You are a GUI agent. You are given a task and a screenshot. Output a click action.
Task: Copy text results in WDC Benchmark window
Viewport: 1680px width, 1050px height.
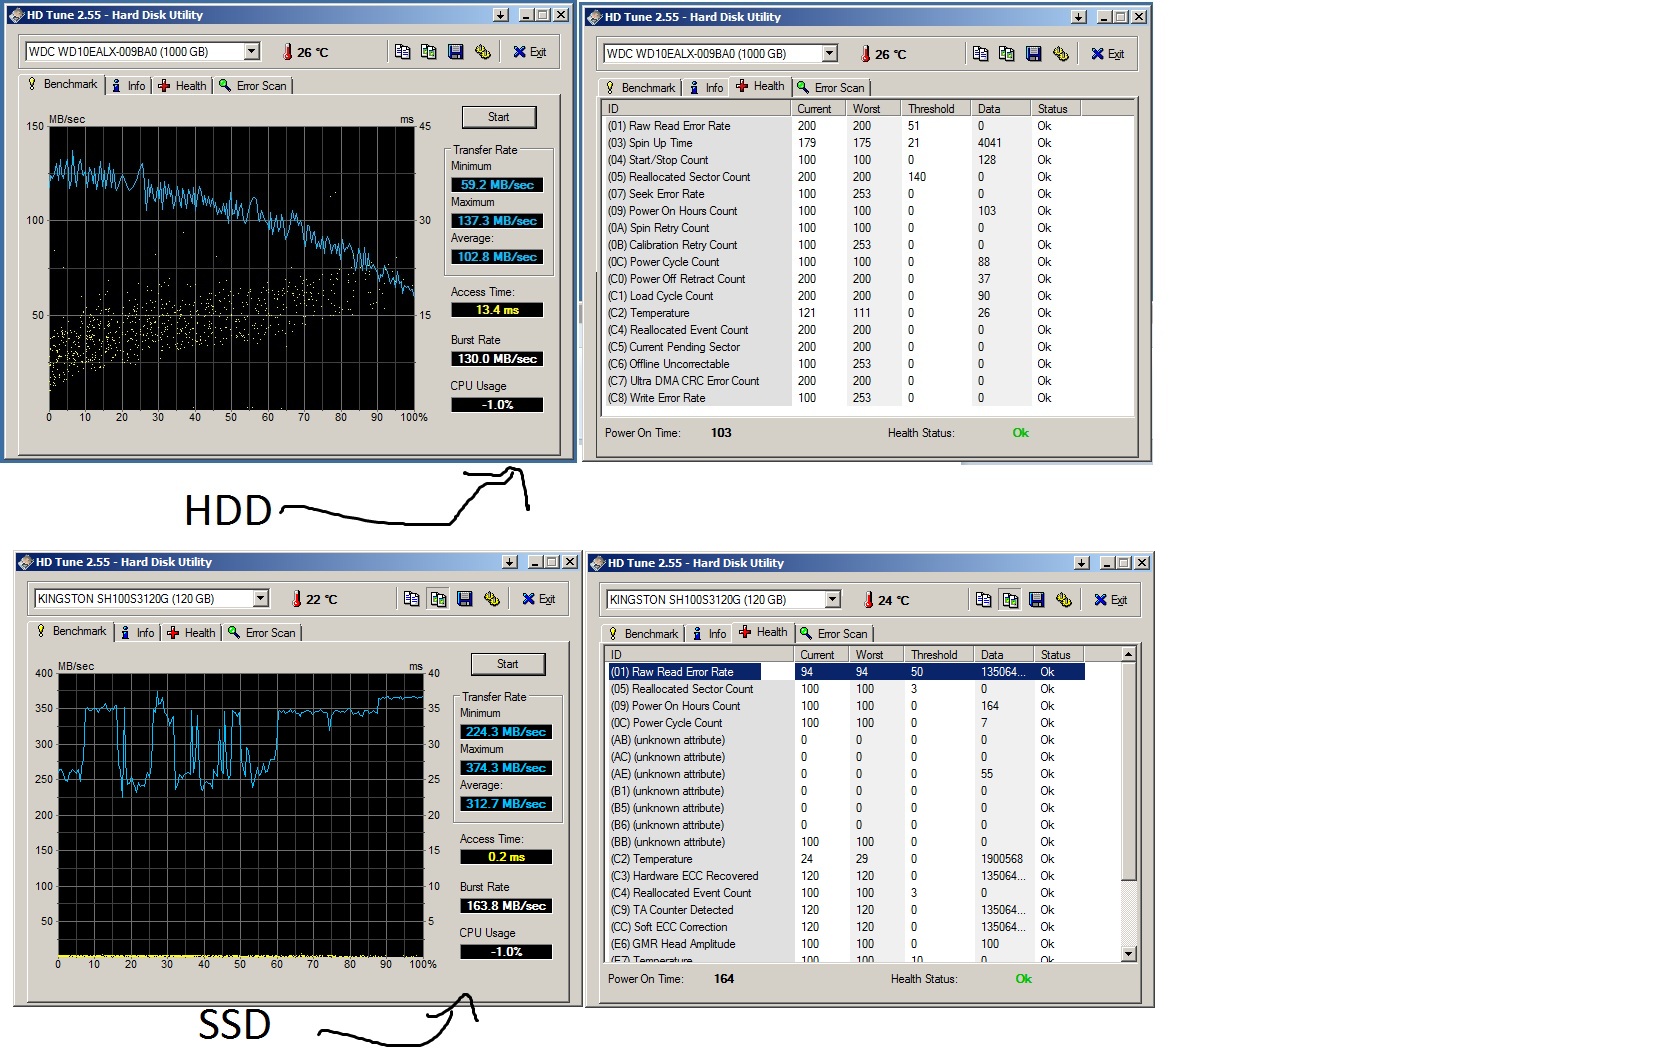[402, 52]
